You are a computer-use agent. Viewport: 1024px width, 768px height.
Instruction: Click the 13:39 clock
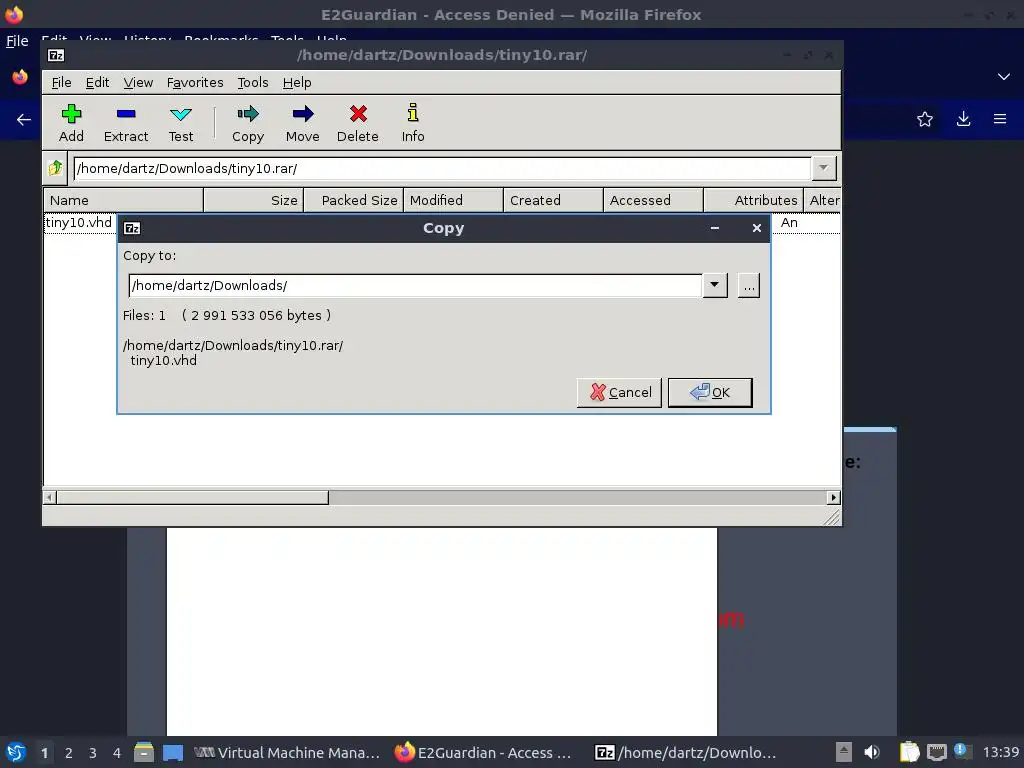[x=1000, y=752]
